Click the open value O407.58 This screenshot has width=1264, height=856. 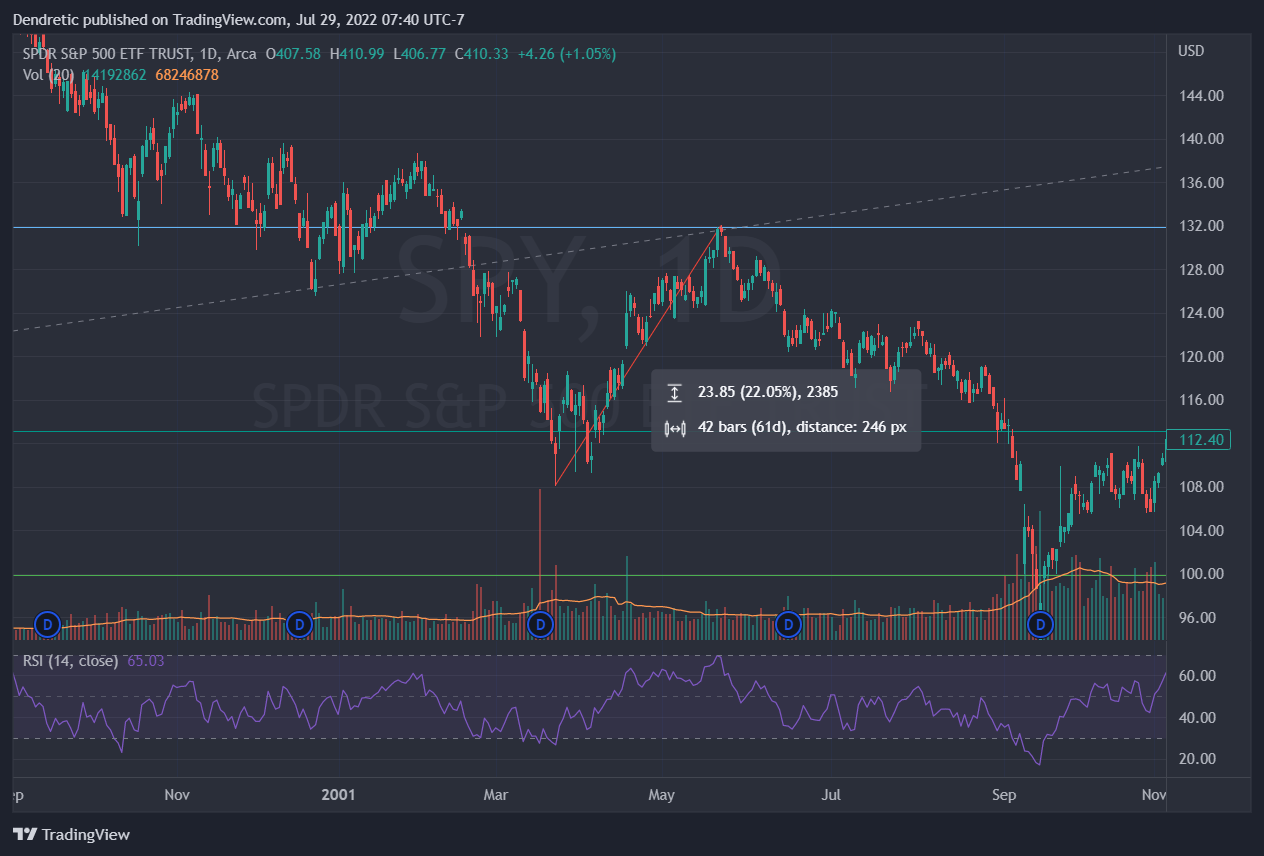pyautogui.click(x=294, y=54)
